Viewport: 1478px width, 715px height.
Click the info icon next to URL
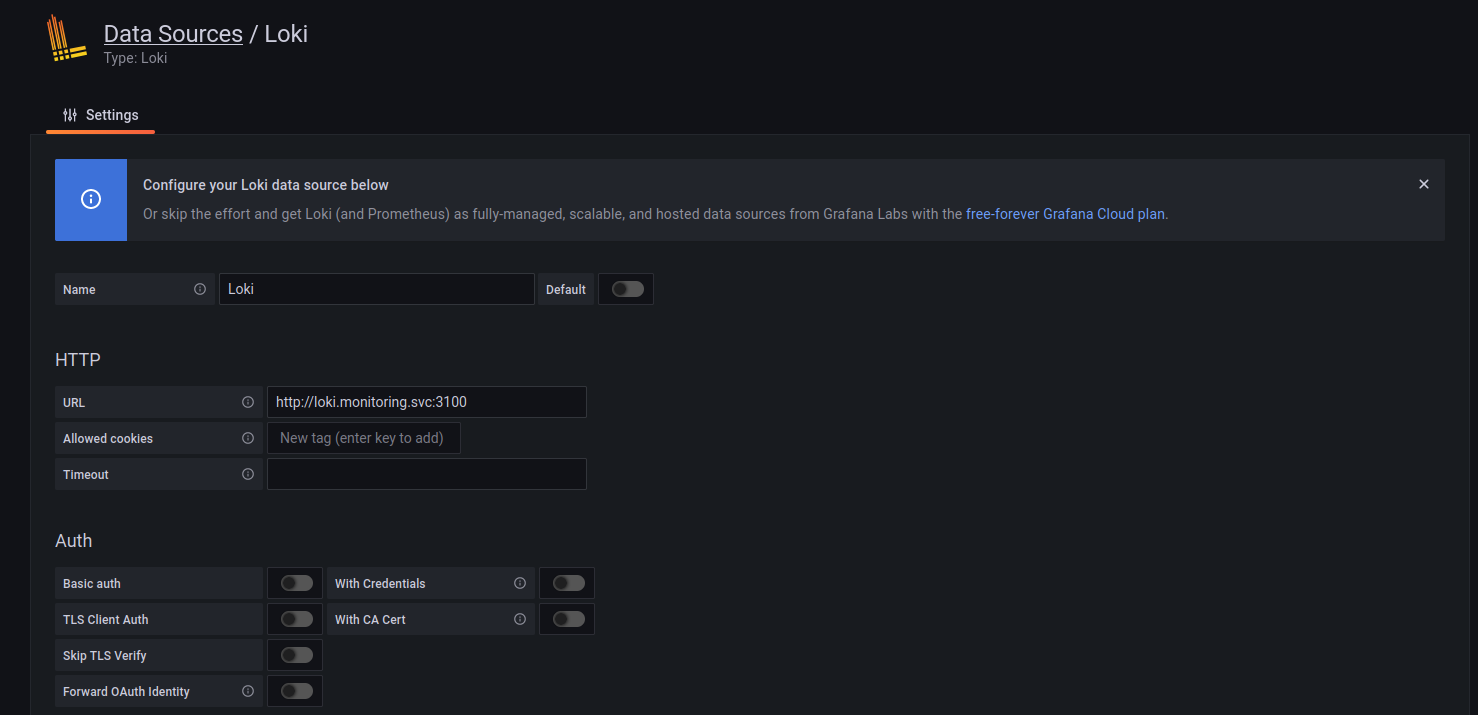(248, 402)
